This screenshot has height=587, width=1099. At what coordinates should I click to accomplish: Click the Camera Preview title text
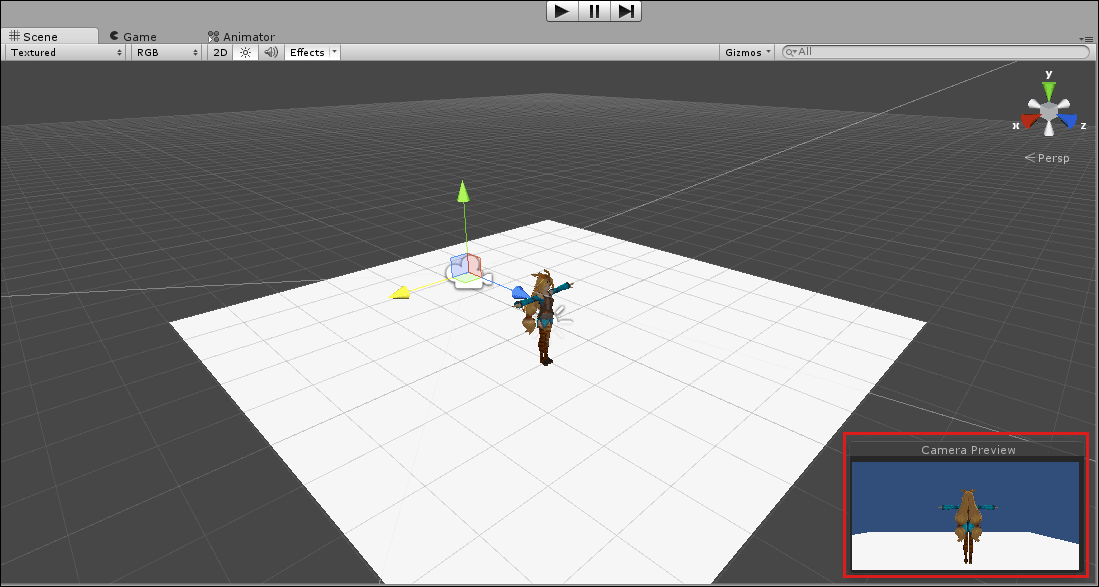click(968, 450)
